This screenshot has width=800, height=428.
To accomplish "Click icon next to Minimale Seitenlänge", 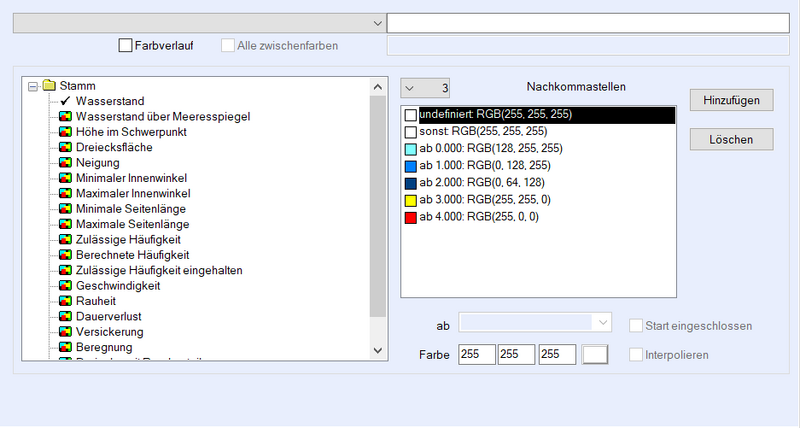I will [65, 209].
